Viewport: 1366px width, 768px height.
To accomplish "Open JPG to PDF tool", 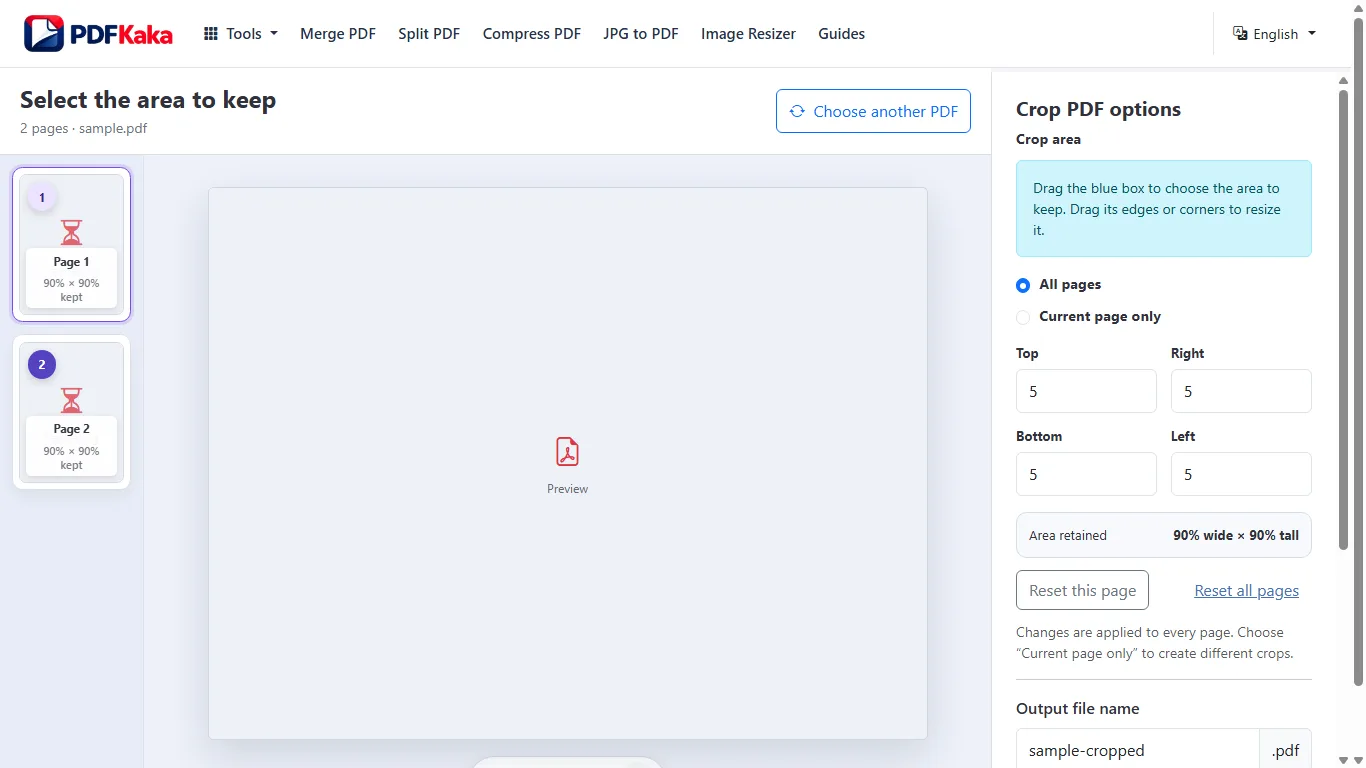I will point(641,34).
